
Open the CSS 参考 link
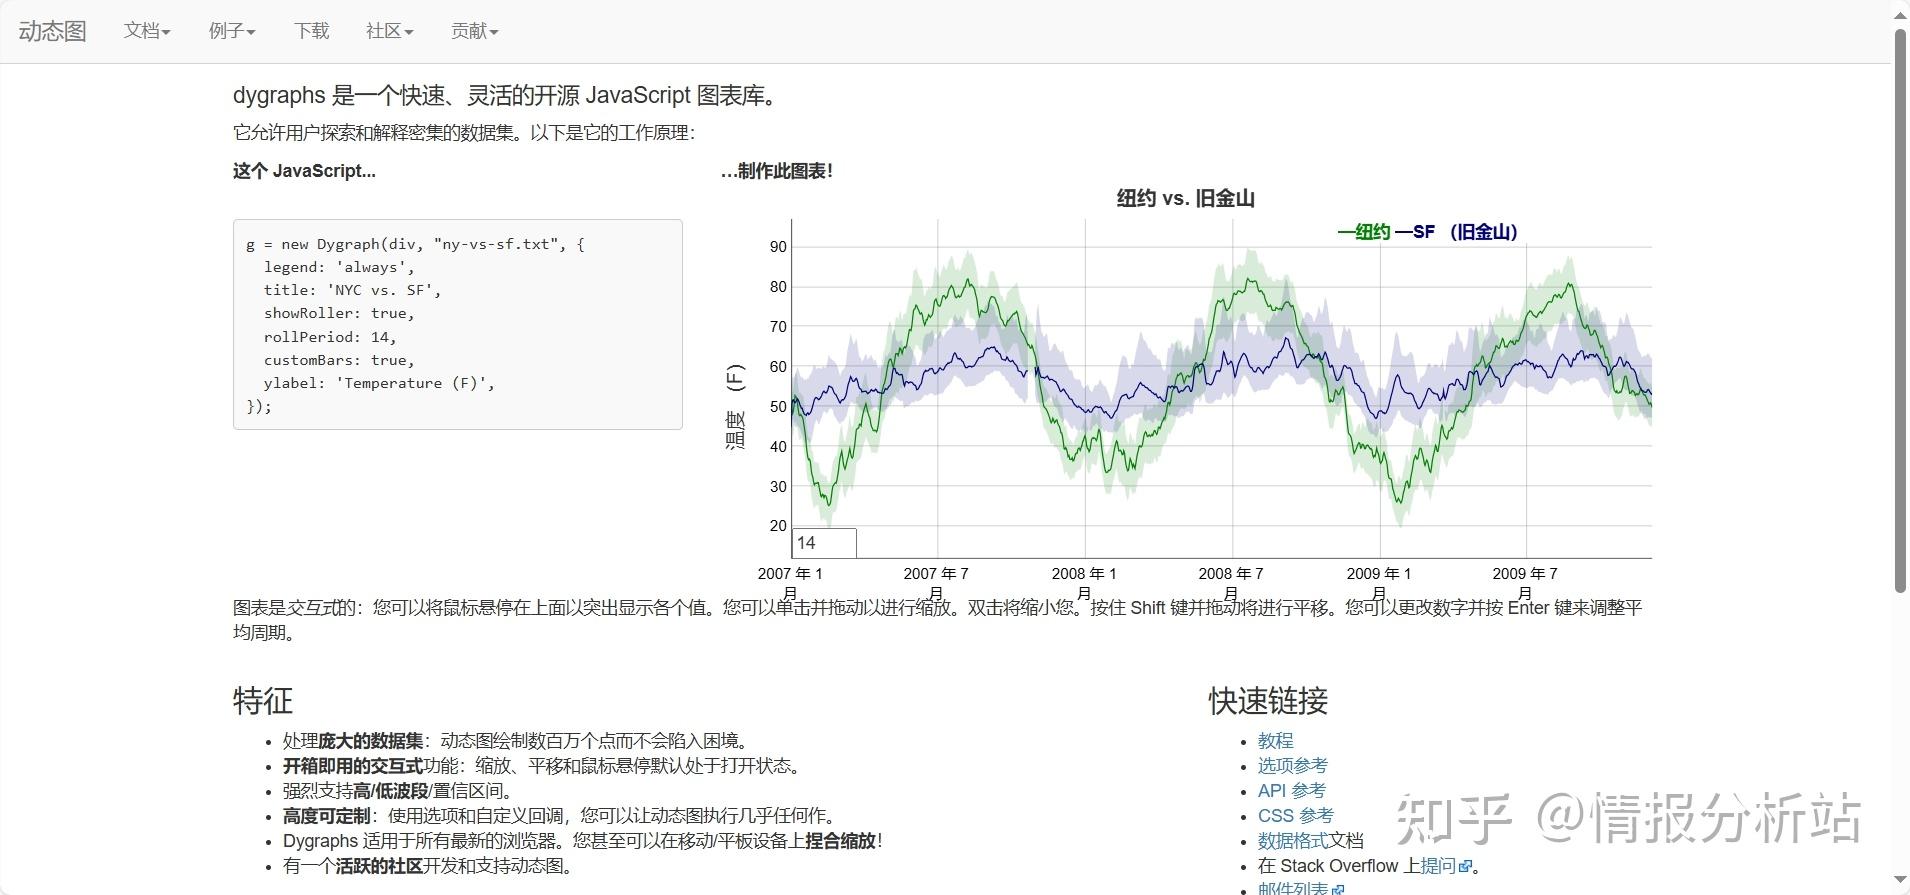pos(1295,816)
